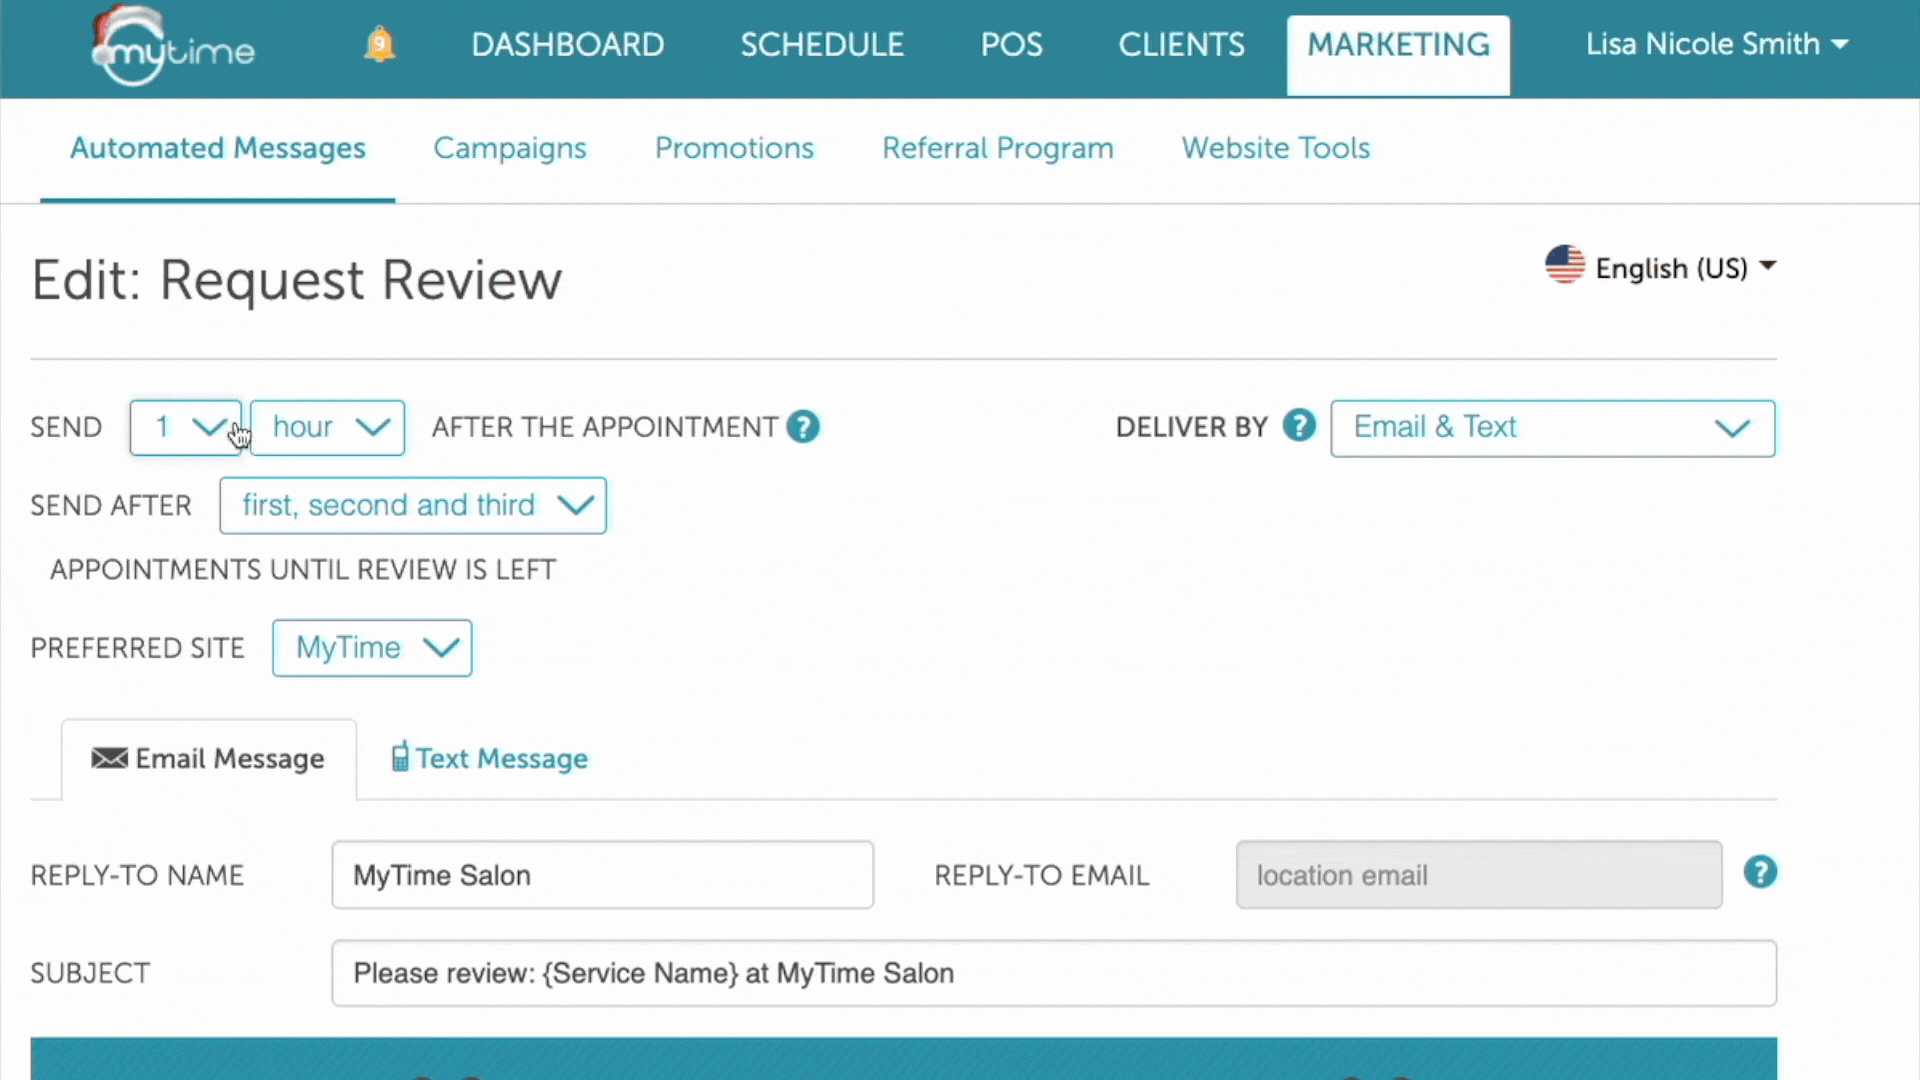
Task: Switch to the Text Message tab
Action: click(x=489, y=759)
